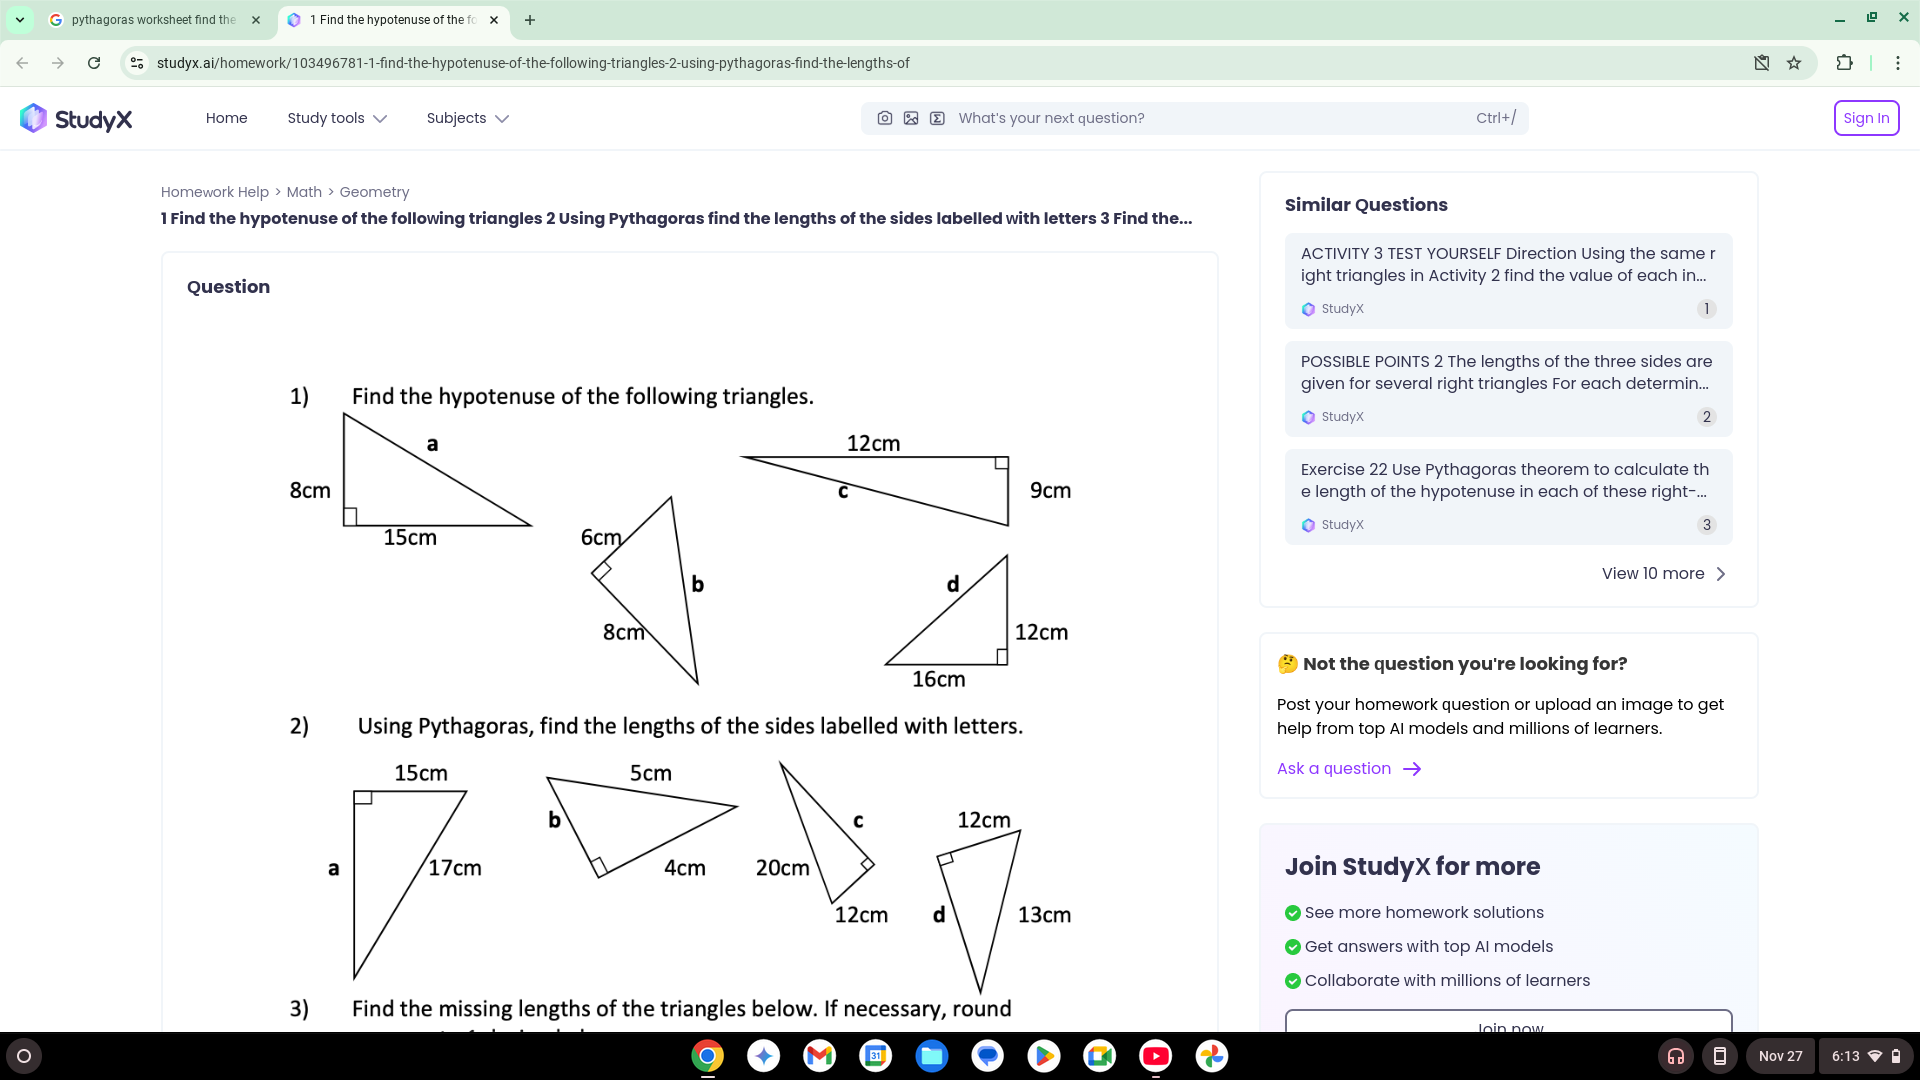Open similar question Exercise 22 Use Pythagoras
The image size is (1920, 1080).
[1508, 497]
